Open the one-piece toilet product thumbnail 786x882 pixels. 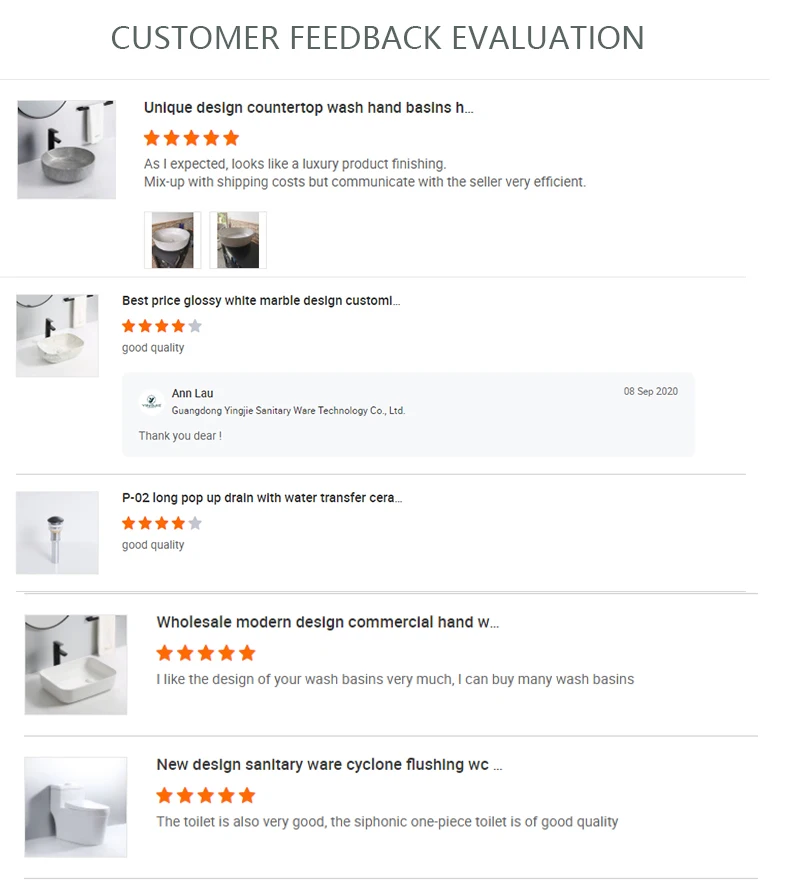76,806
